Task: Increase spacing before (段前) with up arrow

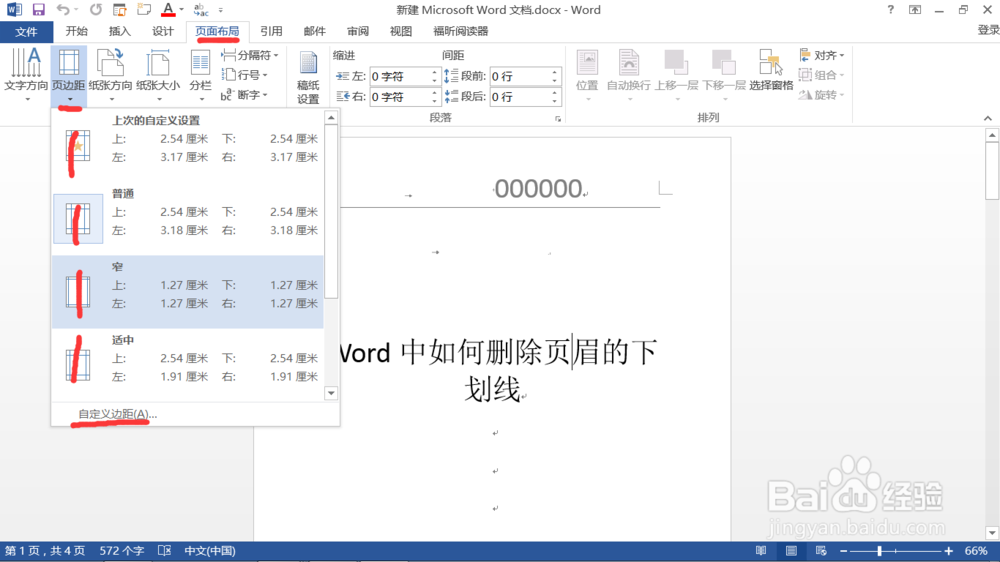Action: pyautogui.click(x=554, y=72)
